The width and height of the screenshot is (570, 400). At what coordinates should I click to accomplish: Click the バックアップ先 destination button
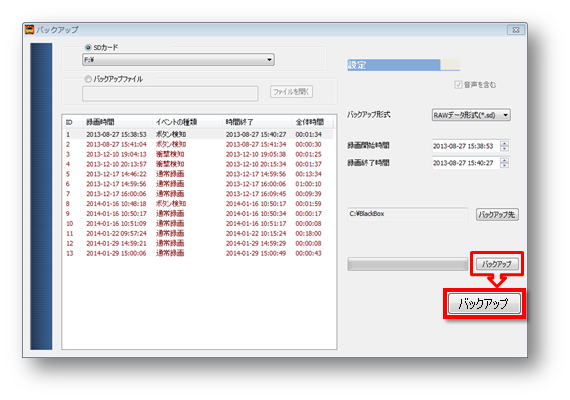tap(497, 215)
